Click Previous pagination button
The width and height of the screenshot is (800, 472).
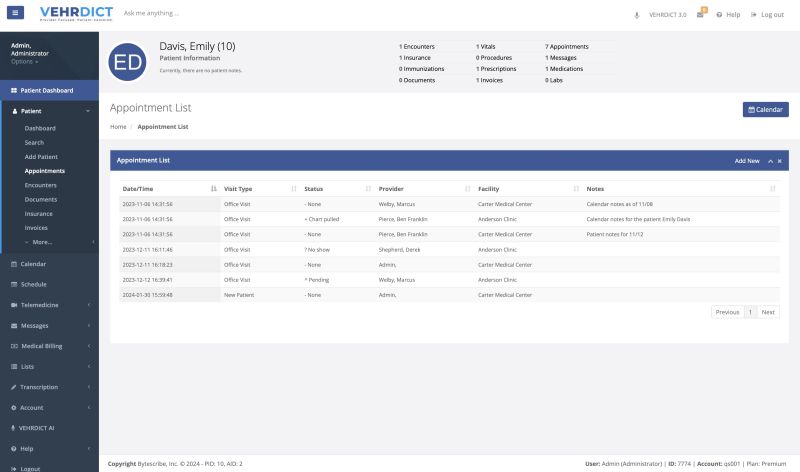[727, 312]
